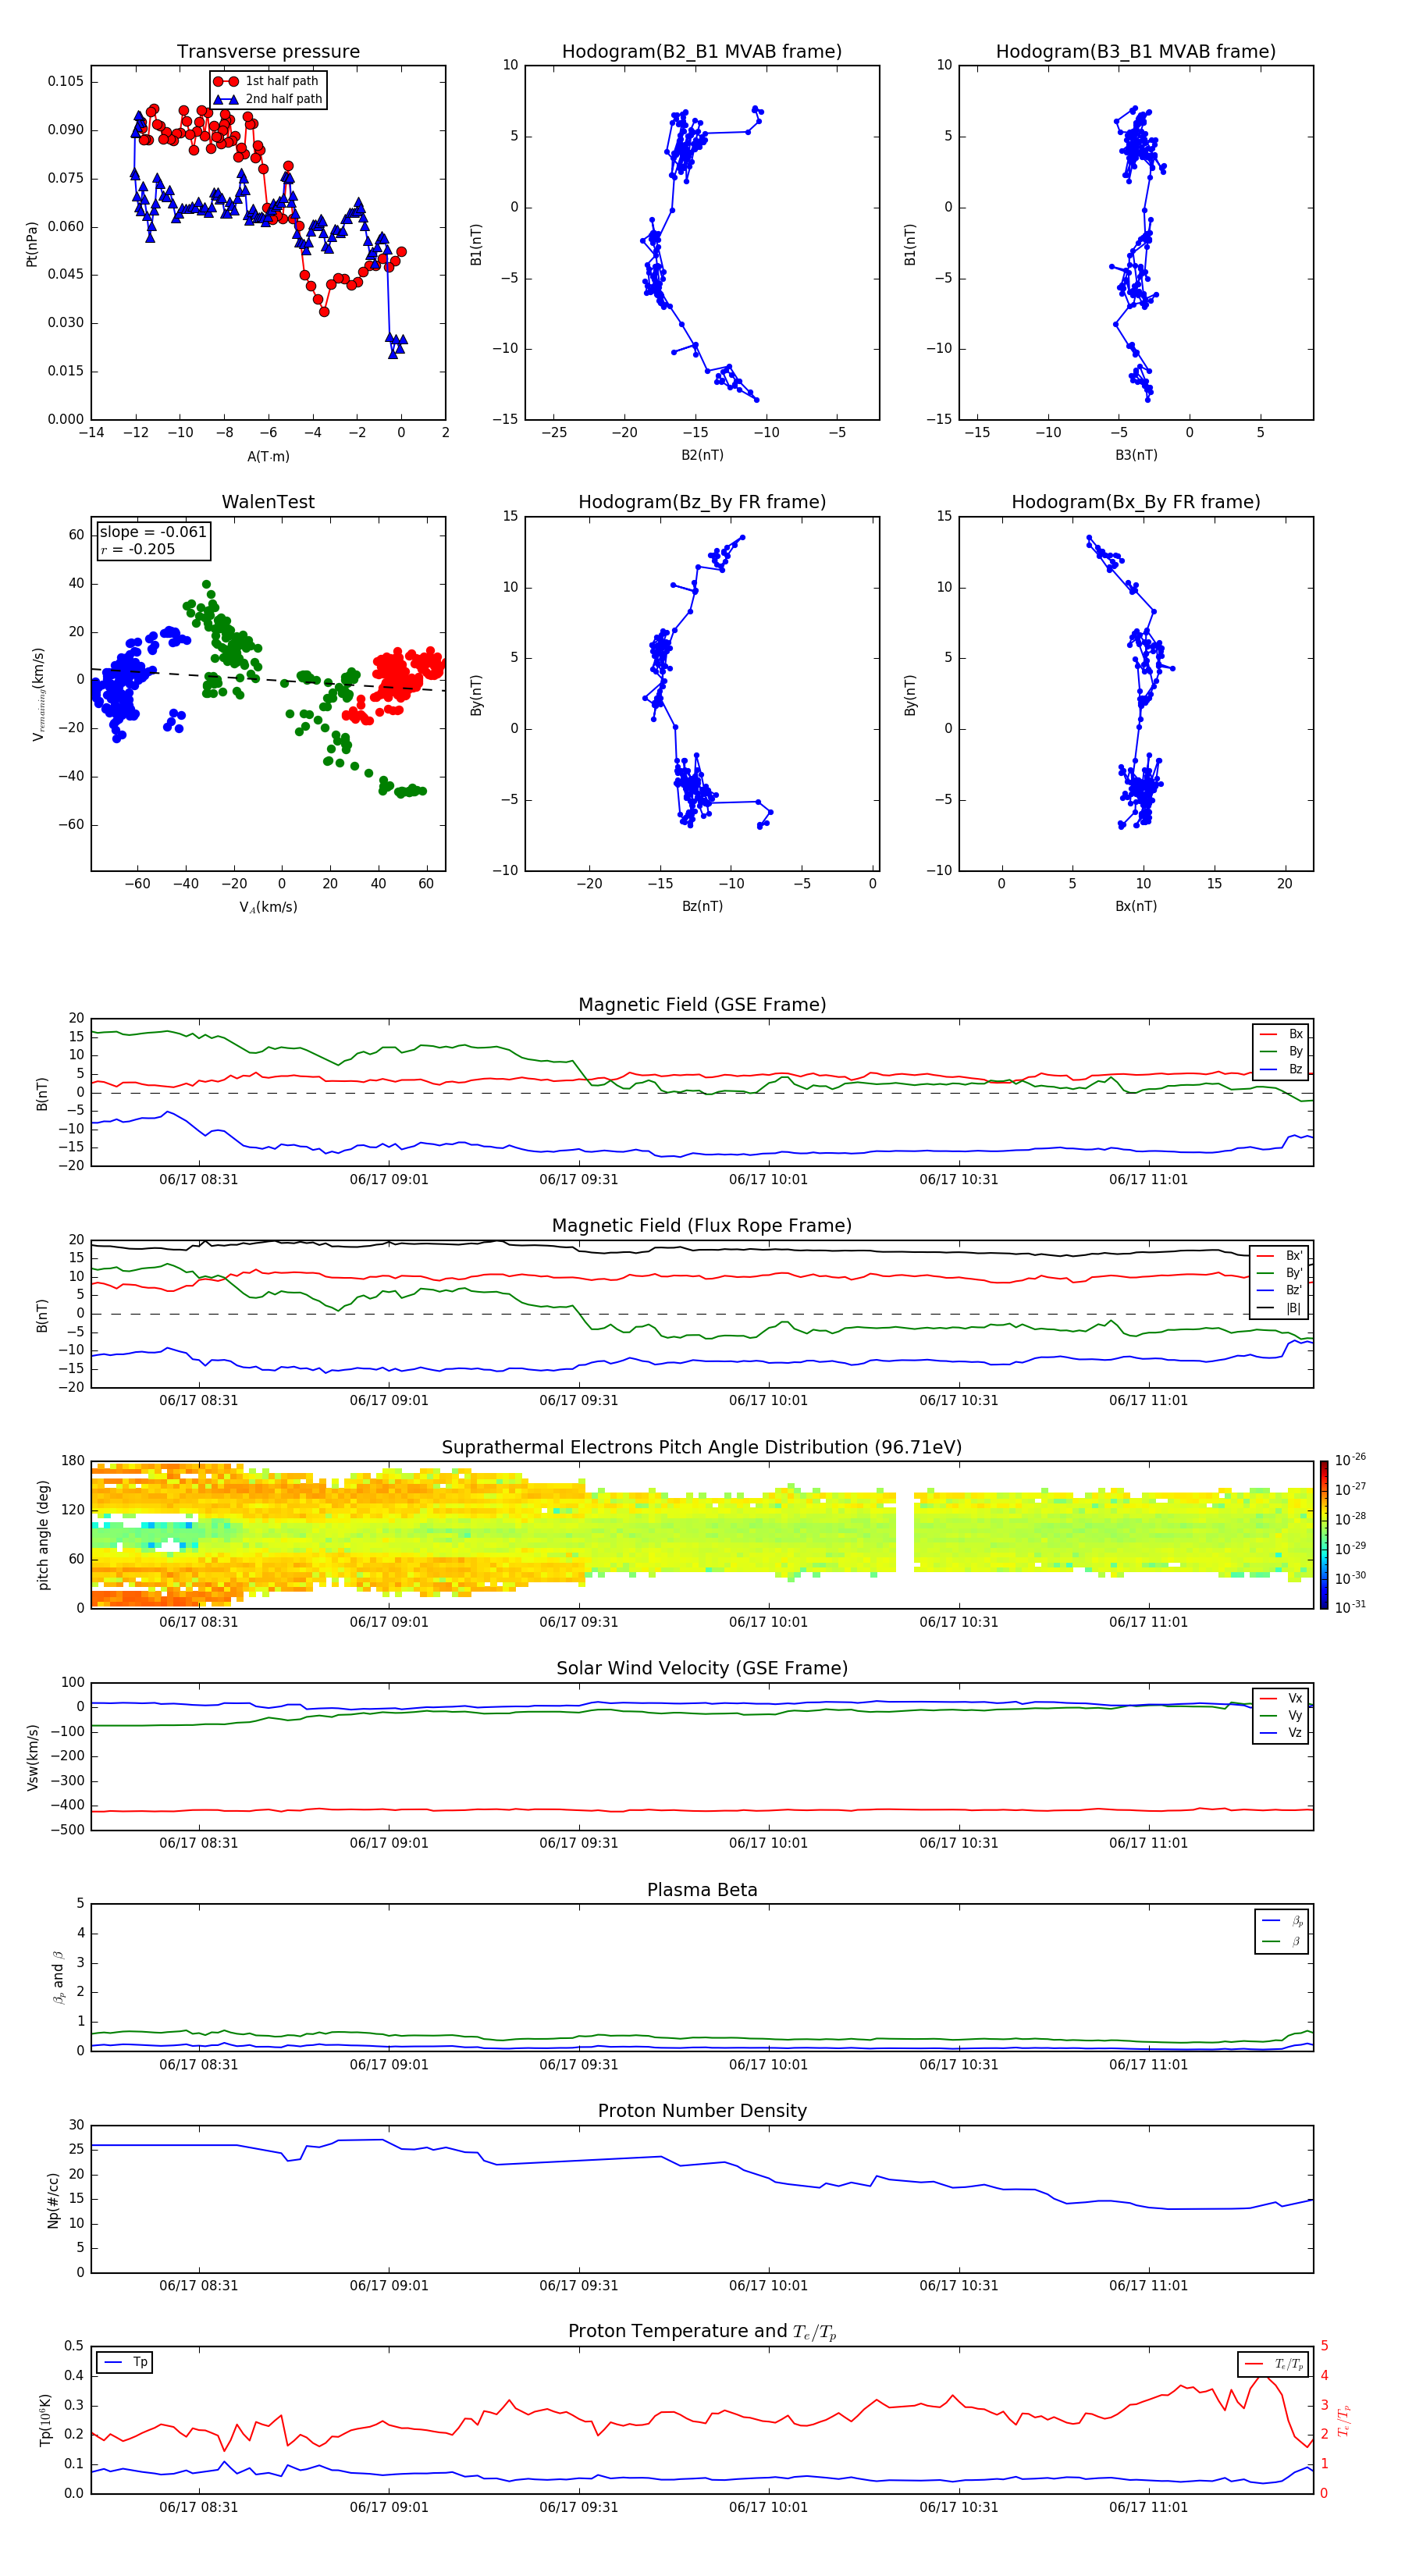Viewport: 1405px width, 2576px height.
Task: Click the 'Tp' legend entry
Action: (126, 2362)
